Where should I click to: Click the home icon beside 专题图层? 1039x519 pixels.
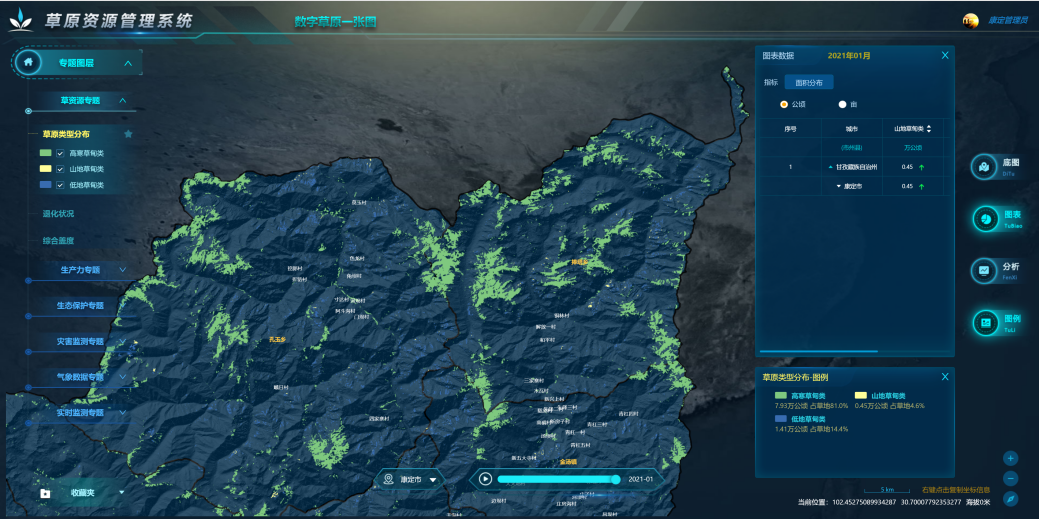(28, 62)
